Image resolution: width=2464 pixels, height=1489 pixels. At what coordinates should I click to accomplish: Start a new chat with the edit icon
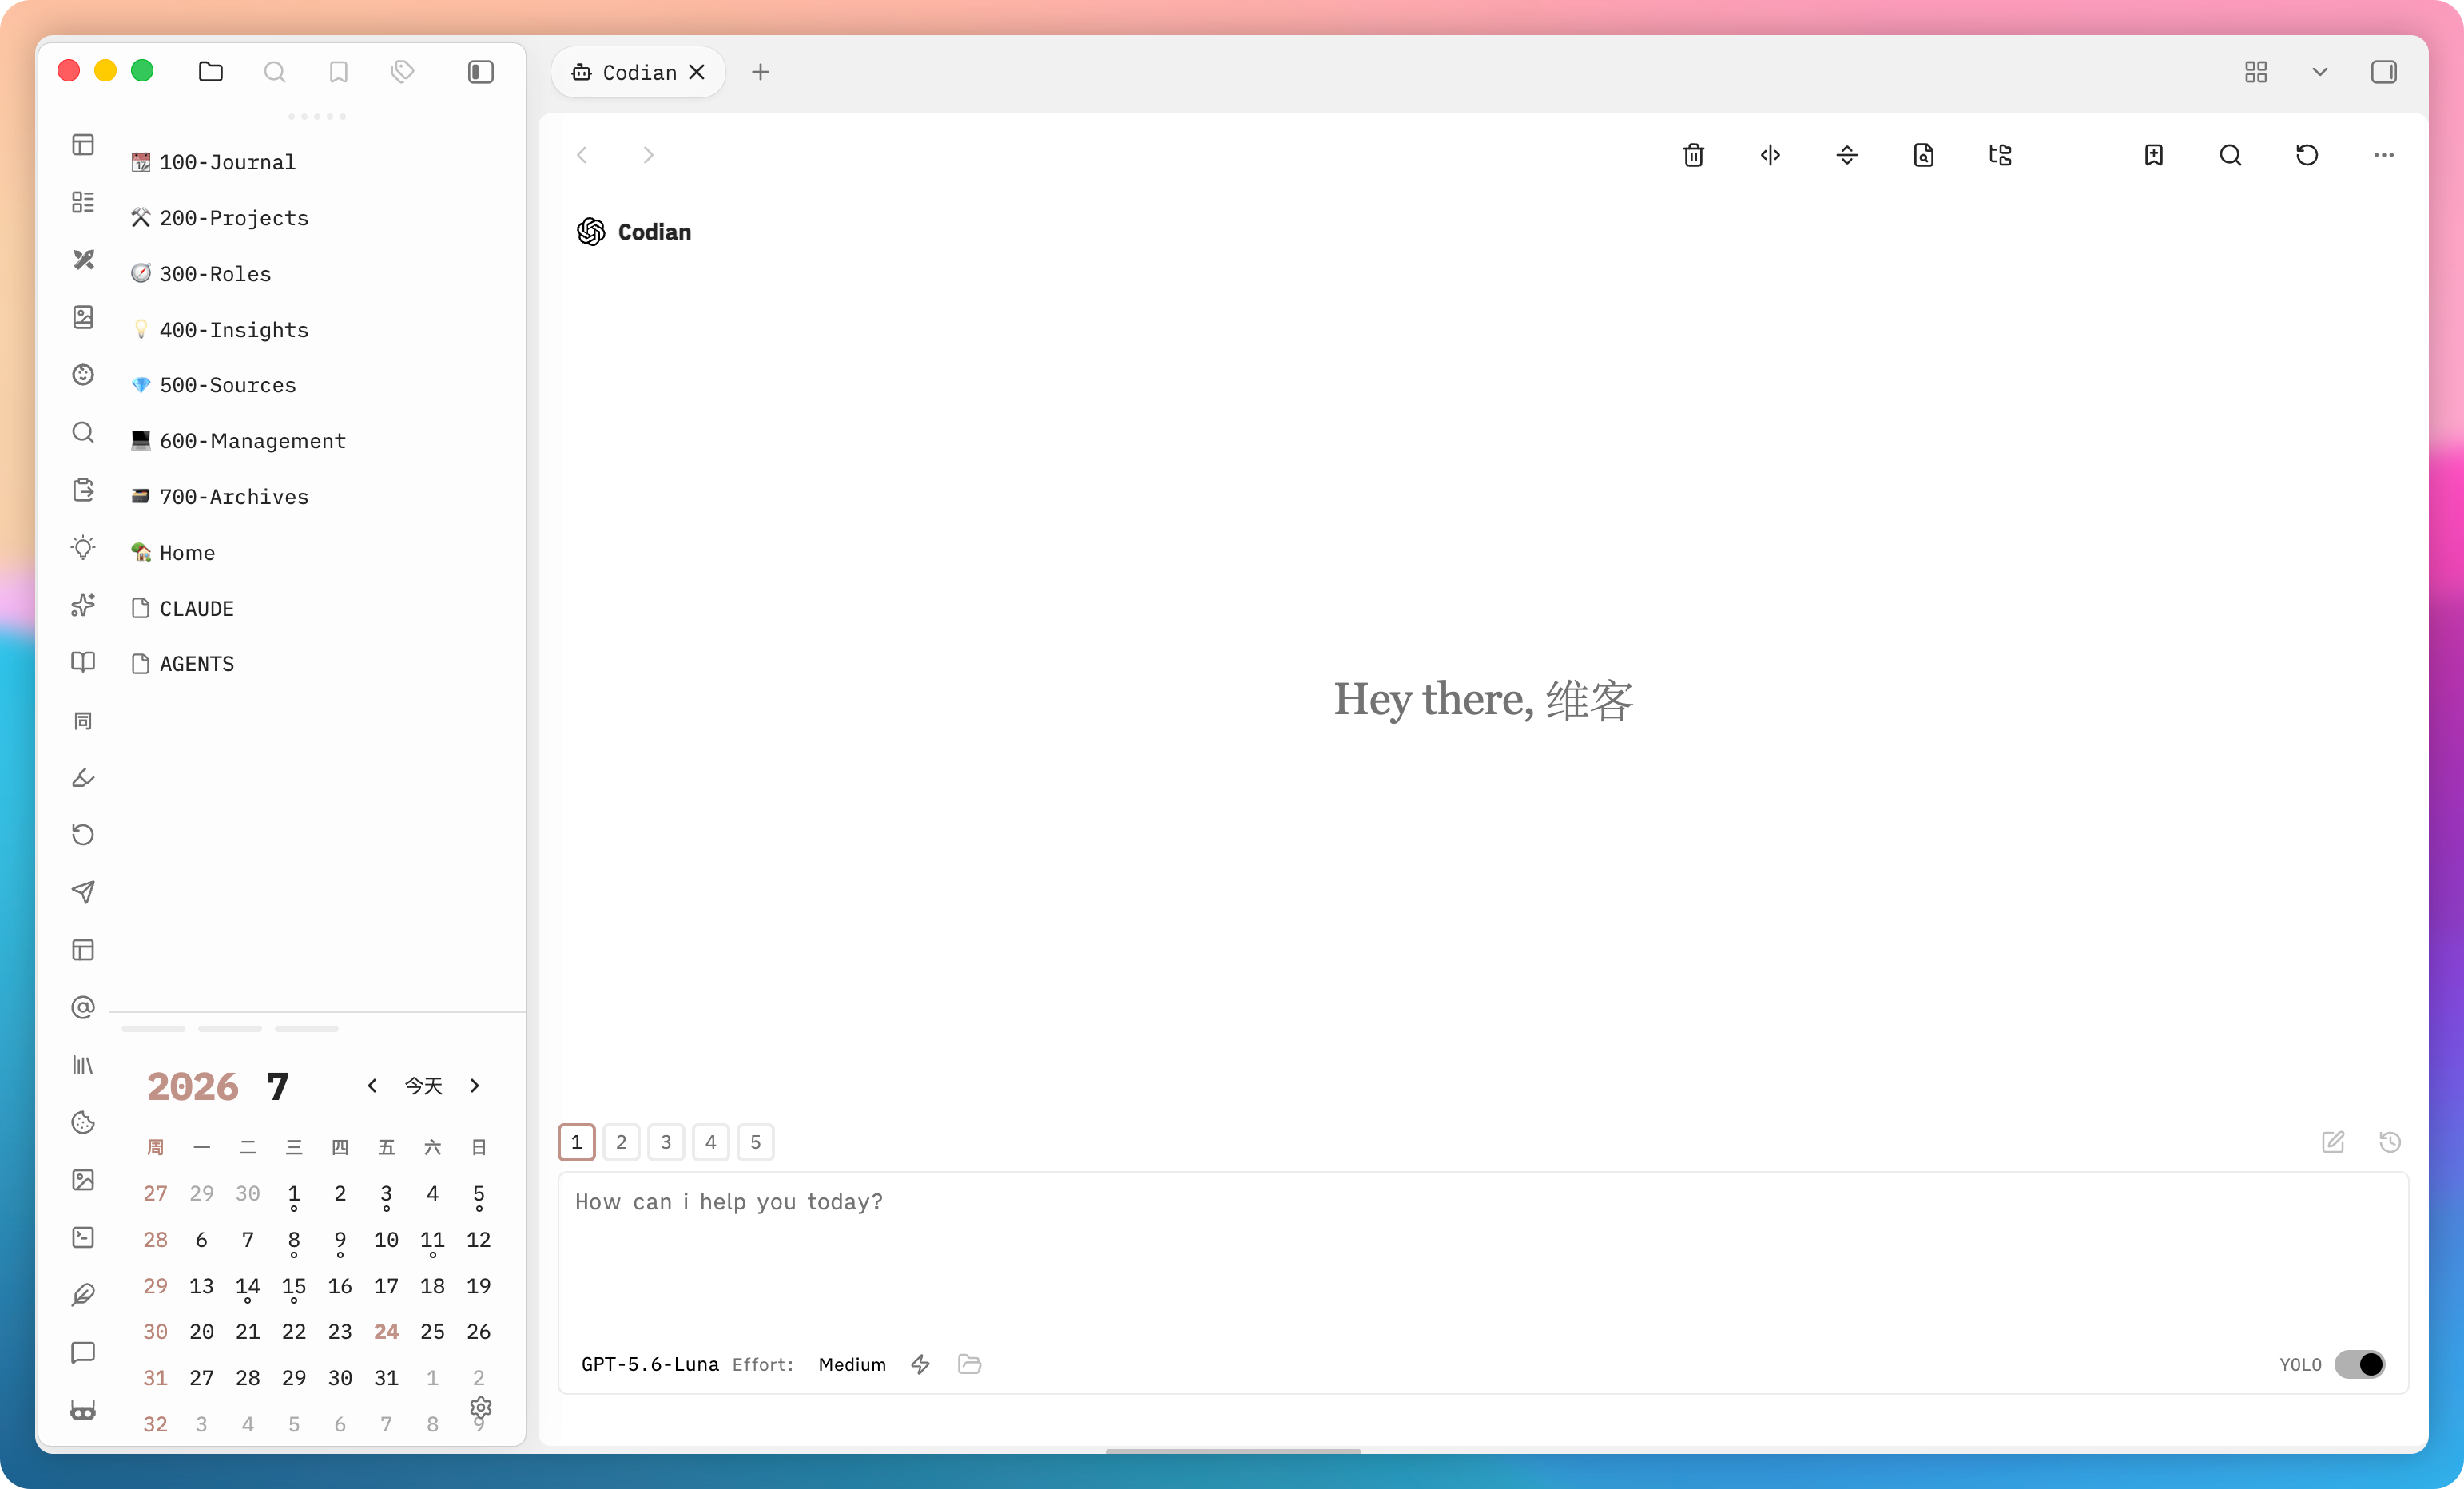(x=2333, y=1142)
